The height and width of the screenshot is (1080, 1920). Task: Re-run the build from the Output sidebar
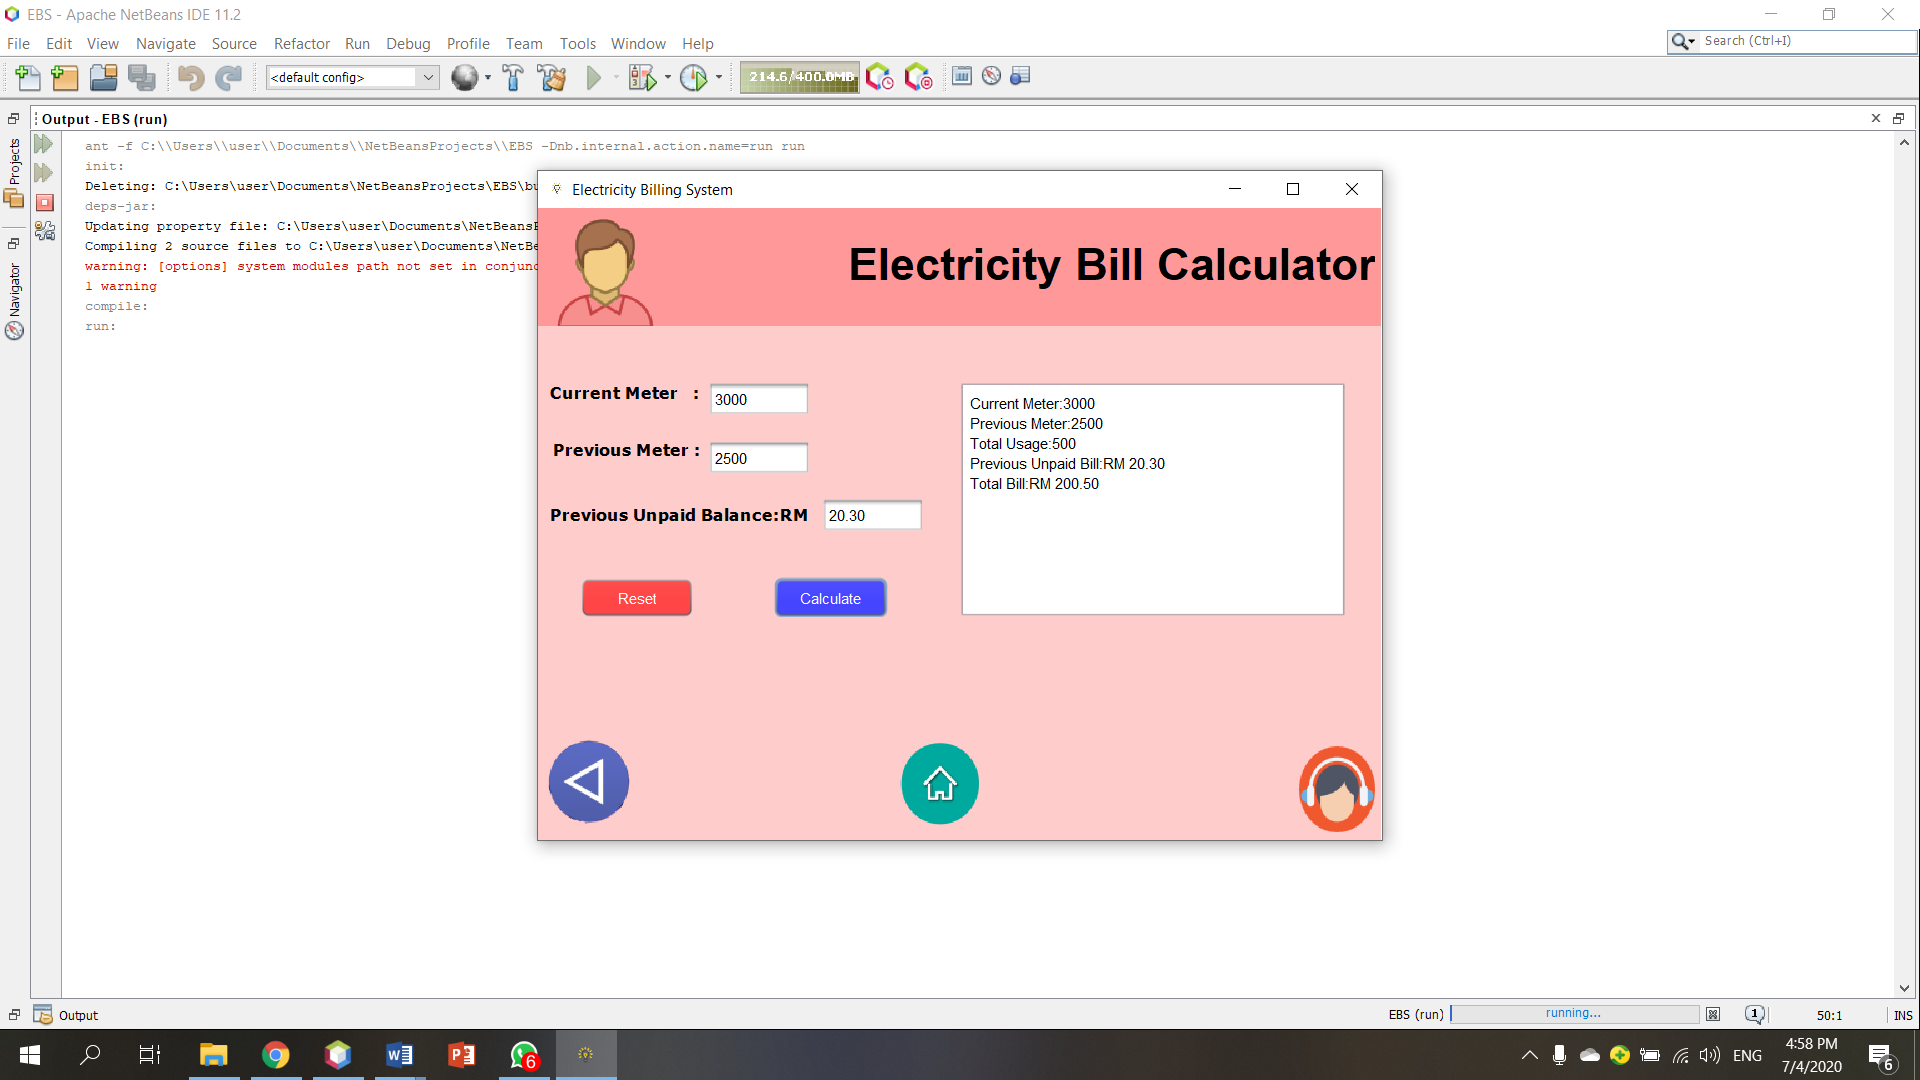click(42, 143)
